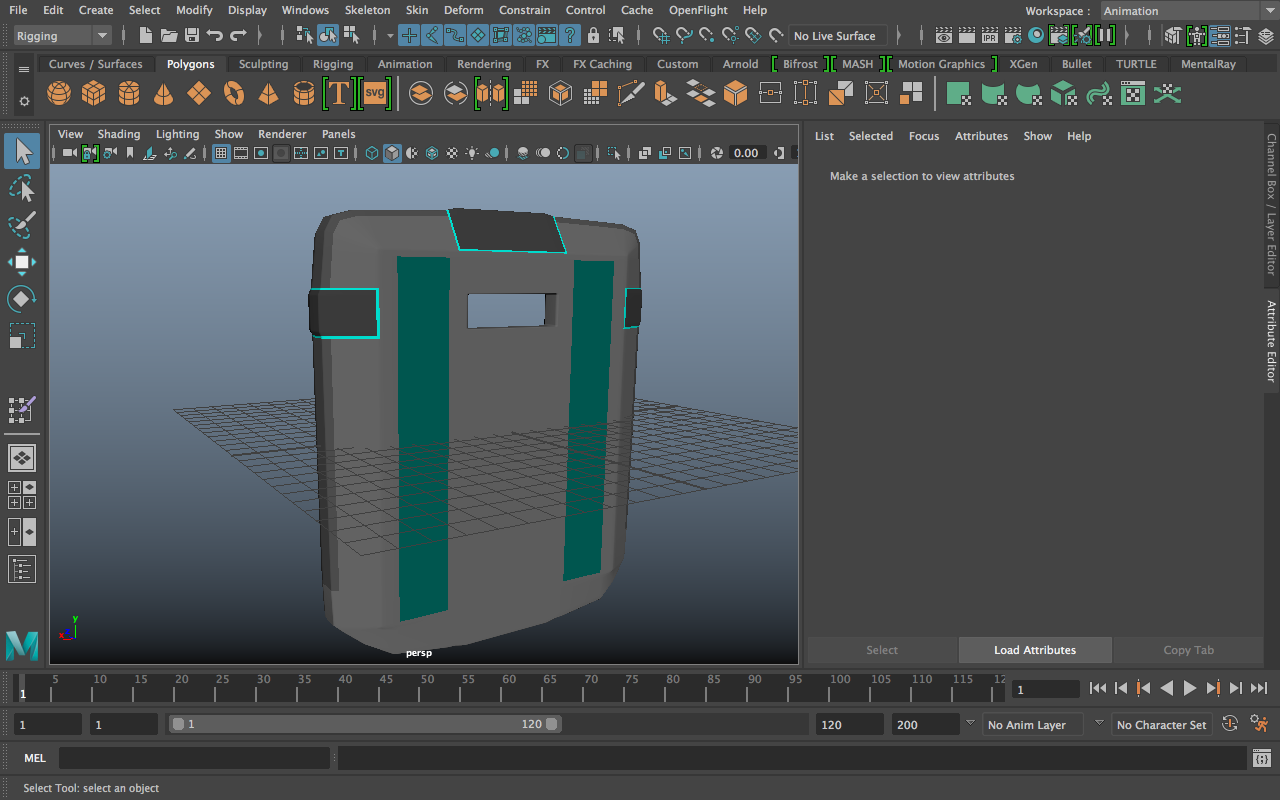This screenshot has width=1280, height=800.
Task: Toggle Auto Keyframe button
Action: (x=1231, y=724)
